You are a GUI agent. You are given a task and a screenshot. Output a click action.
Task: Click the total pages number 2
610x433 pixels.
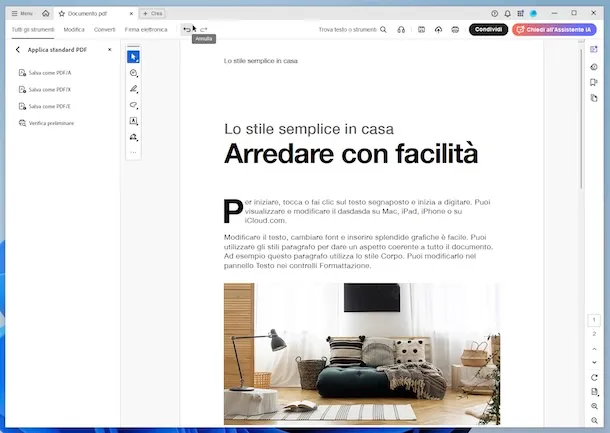pos(594,334)
